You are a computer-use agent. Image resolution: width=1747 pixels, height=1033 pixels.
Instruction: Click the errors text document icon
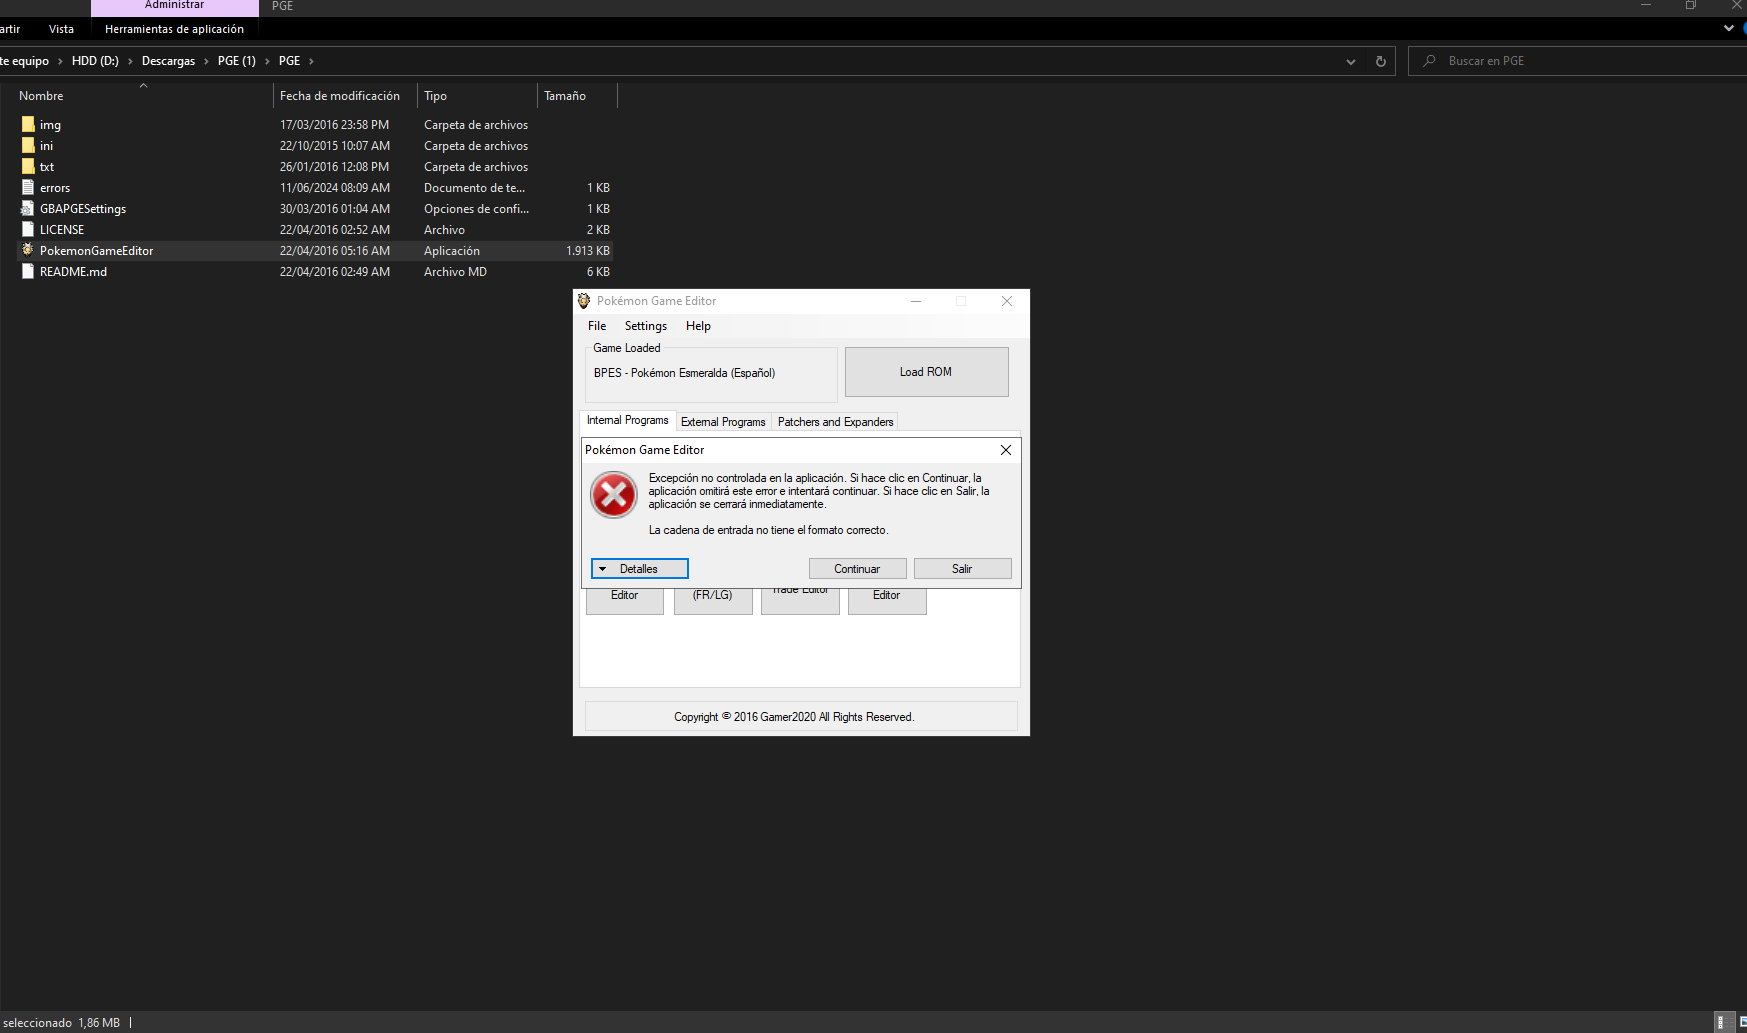pyautogui.click(x=28, y=188)
